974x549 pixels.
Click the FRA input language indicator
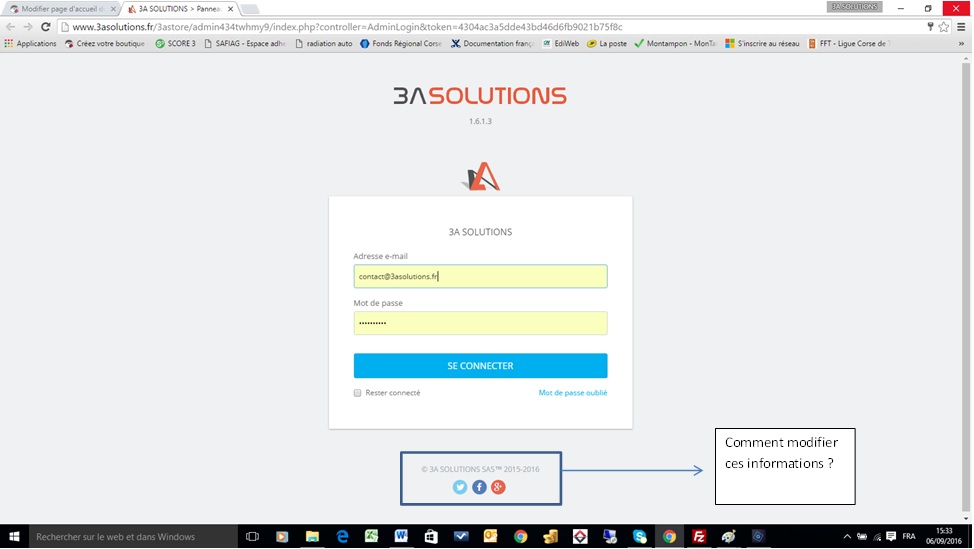coord(909,537)
